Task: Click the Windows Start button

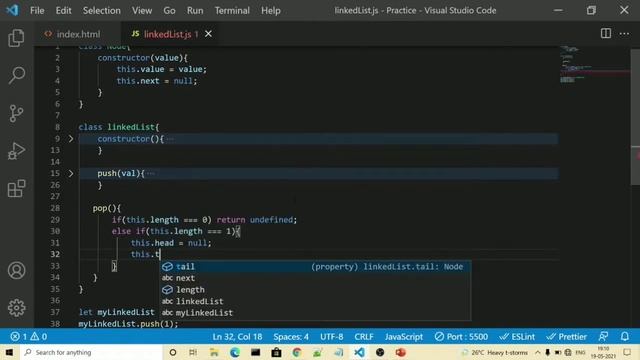Action: [x=9, y=352]
